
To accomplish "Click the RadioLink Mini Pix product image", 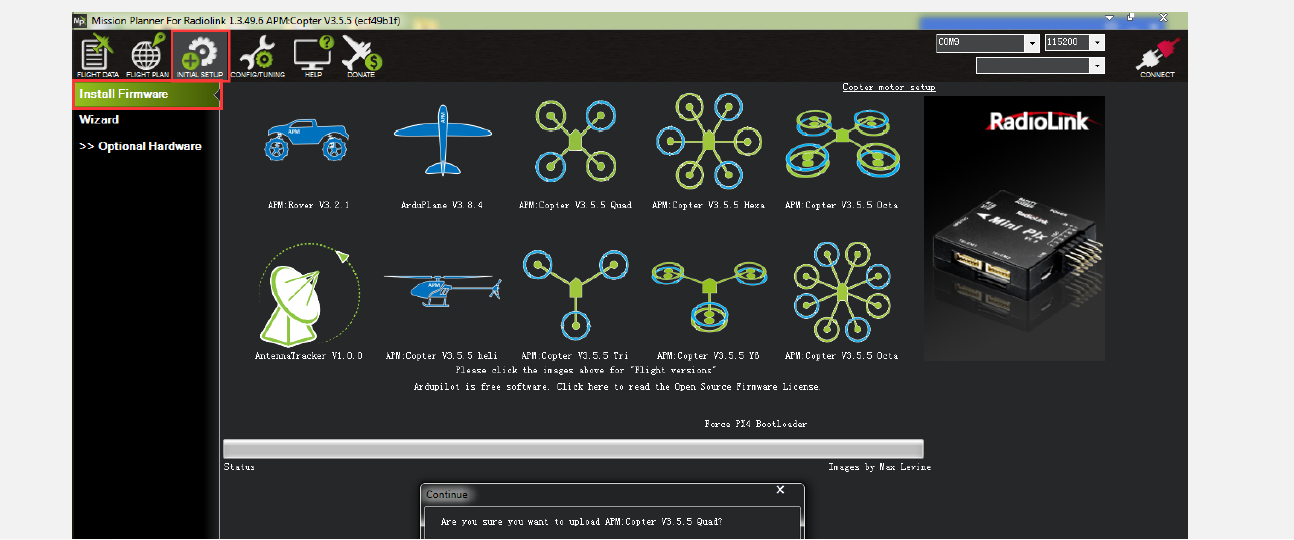I will [x=1014, y=228].
